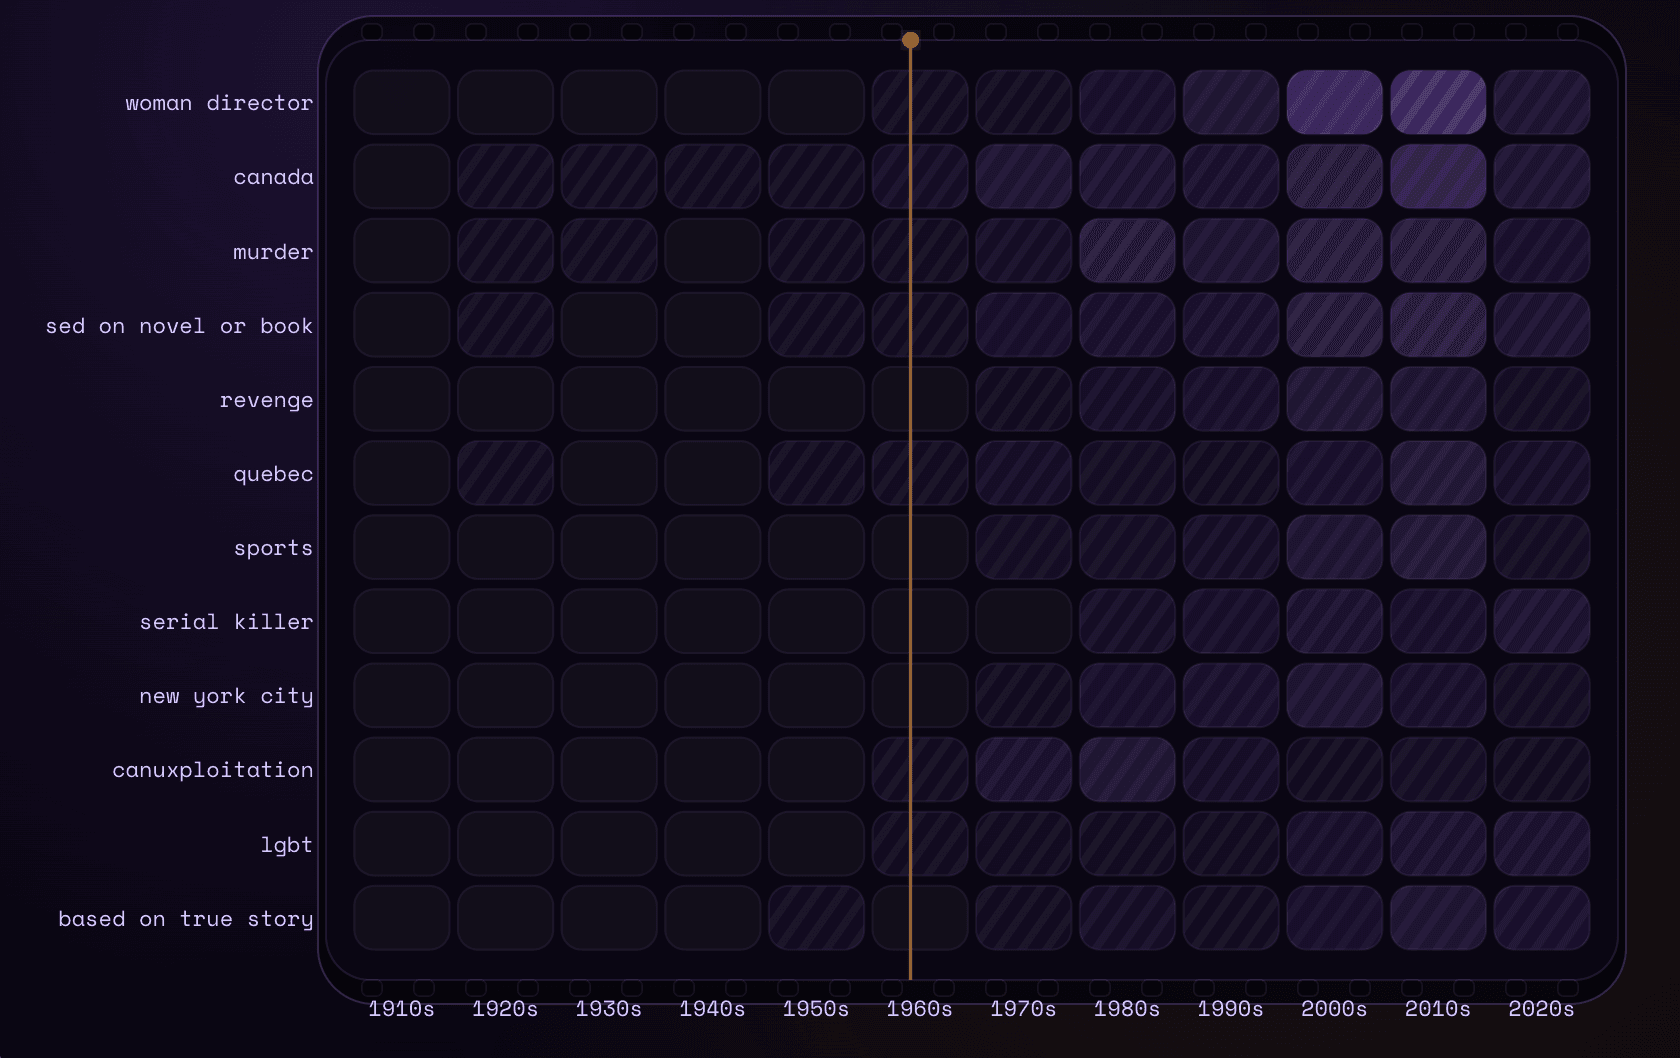Image resolution: width=1680 pixels, height=1058 pixels.
Task: Select the quebec 1920s cell
Action: pos(505,473)
